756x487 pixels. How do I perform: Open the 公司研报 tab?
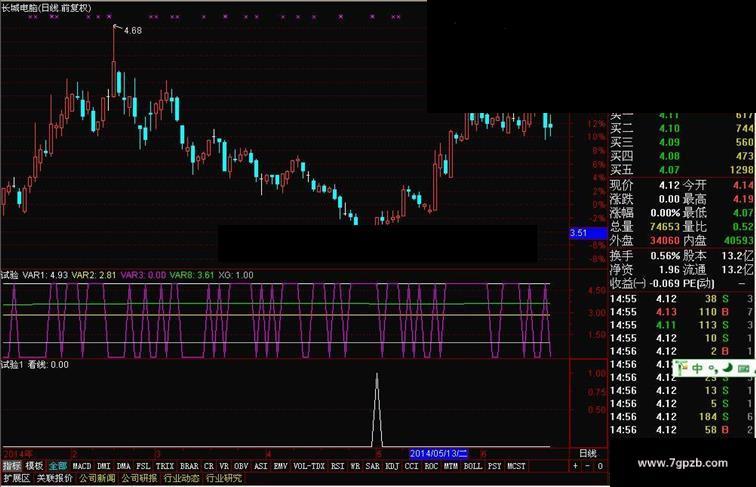tap(139, 478)
